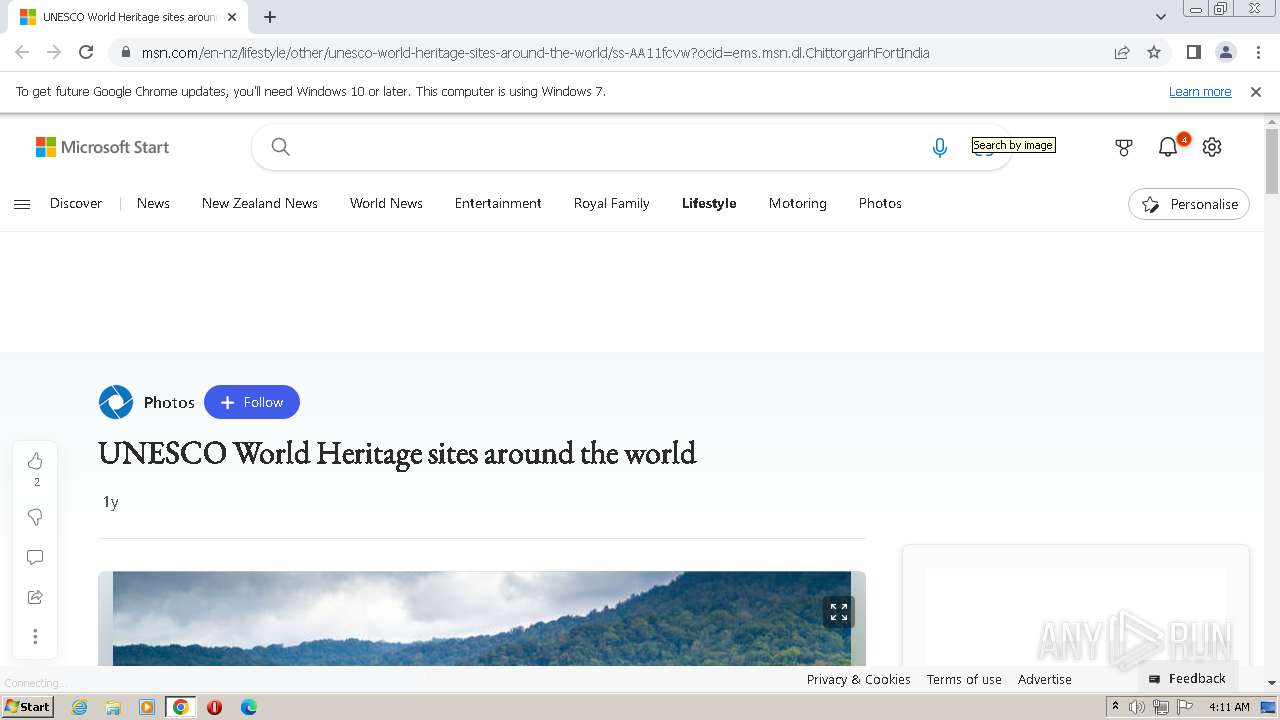Dismiss the Chrome update info bar

point(1256,92)
